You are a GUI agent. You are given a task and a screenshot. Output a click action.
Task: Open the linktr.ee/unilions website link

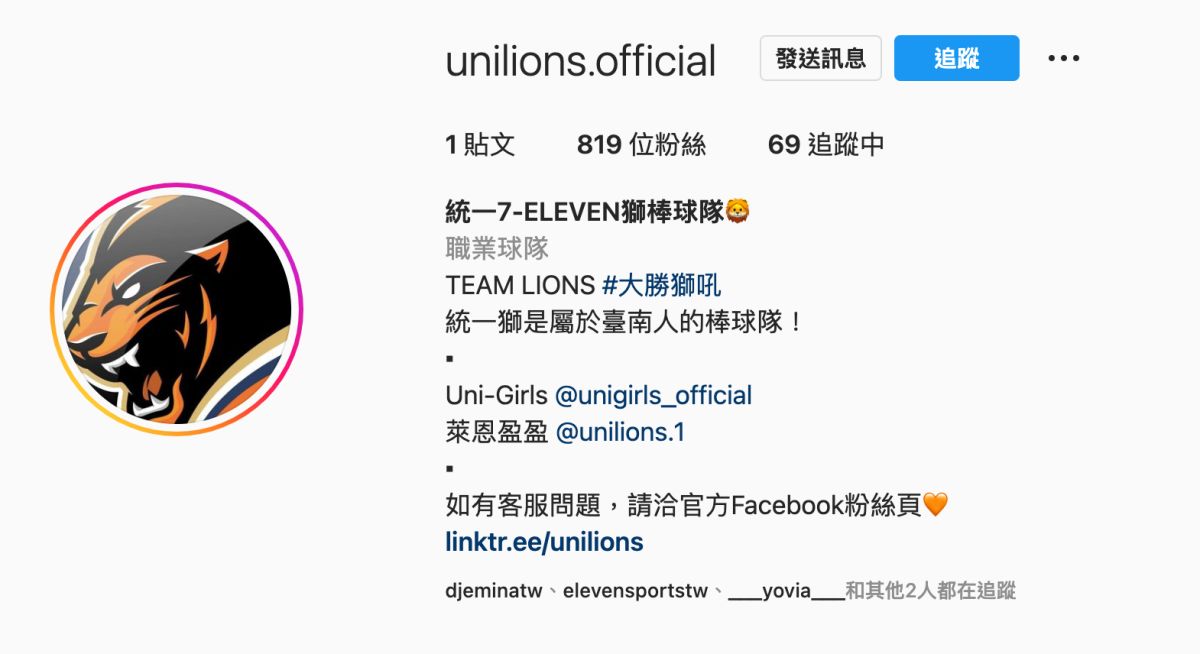(544, 542)
